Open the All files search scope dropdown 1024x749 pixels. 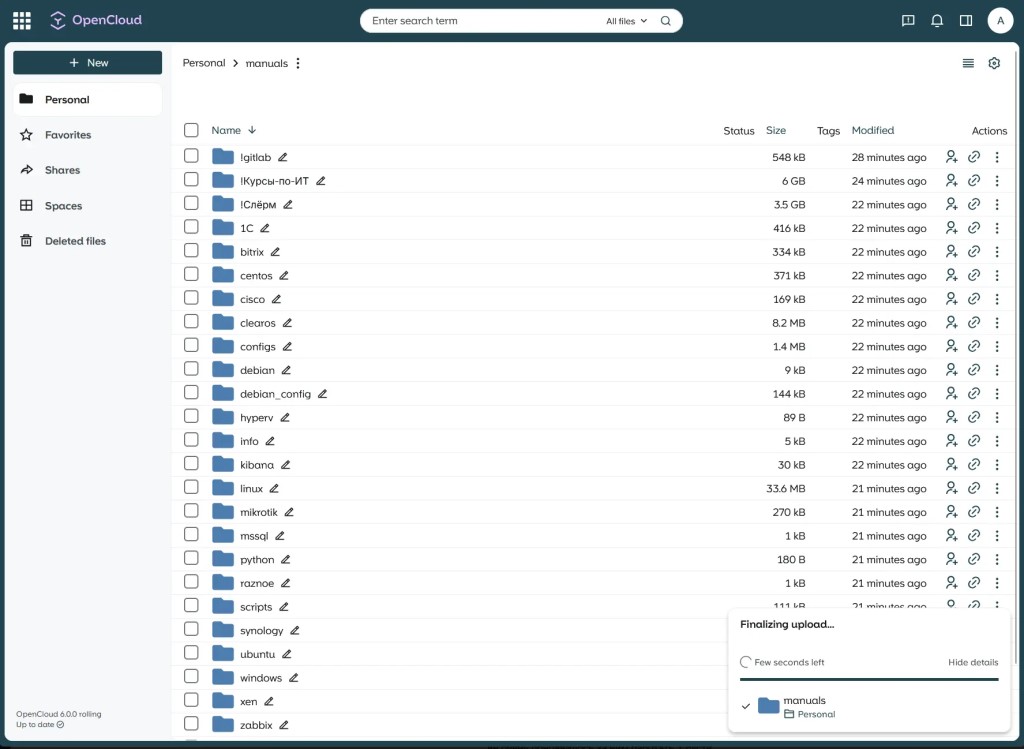click(x=627, y=21)
